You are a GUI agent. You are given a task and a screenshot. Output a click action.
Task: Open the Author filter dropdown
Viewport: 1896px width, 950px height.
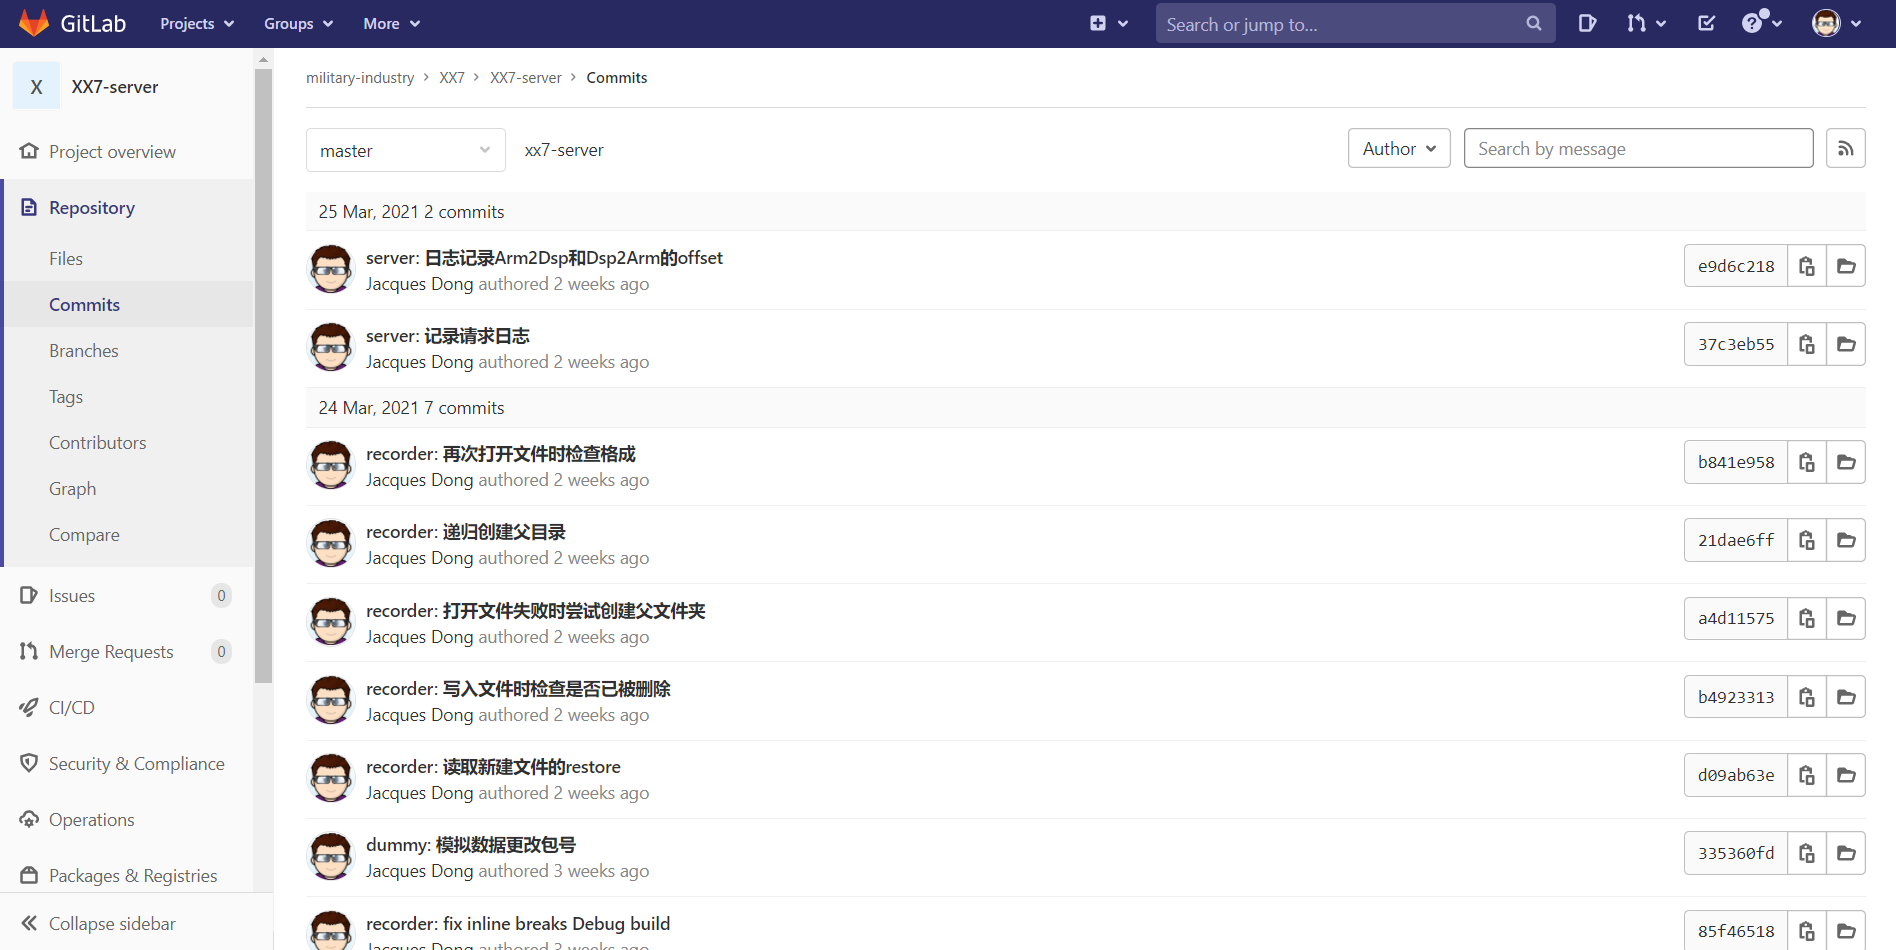click(x=1398, y=149)
